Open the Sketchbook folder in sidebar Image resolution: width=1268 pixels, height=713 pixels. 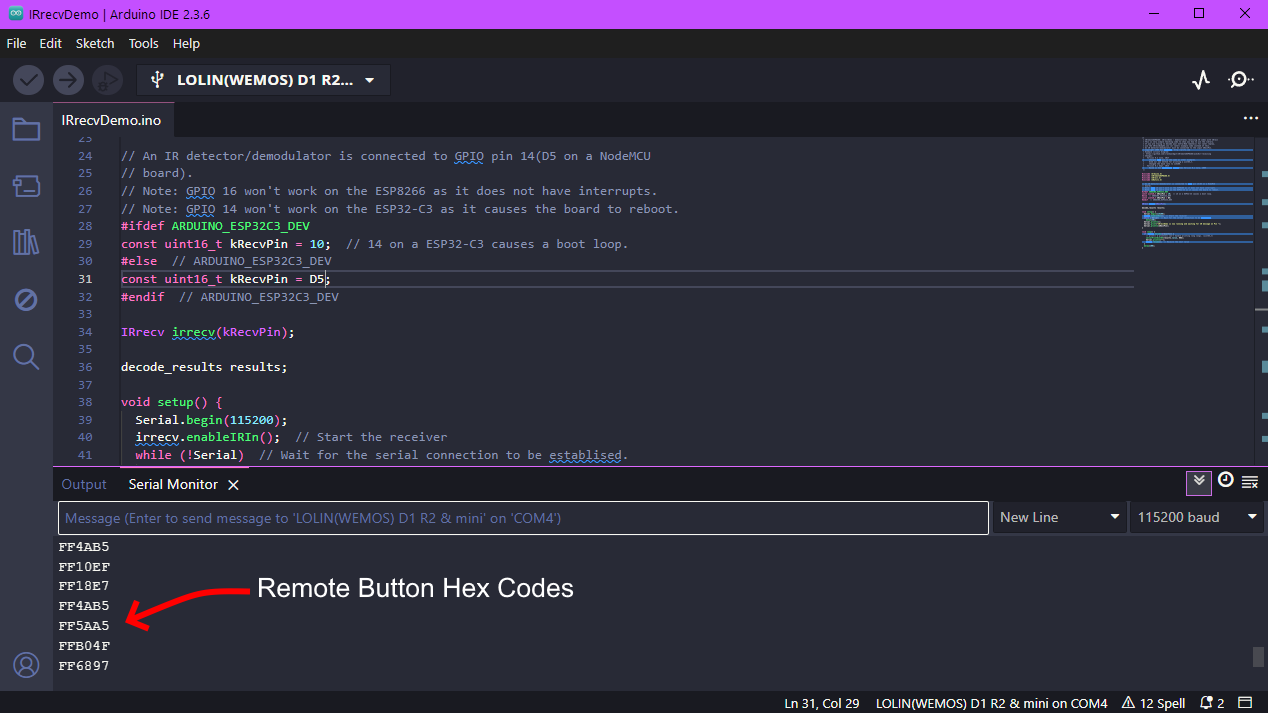[26, 130]
